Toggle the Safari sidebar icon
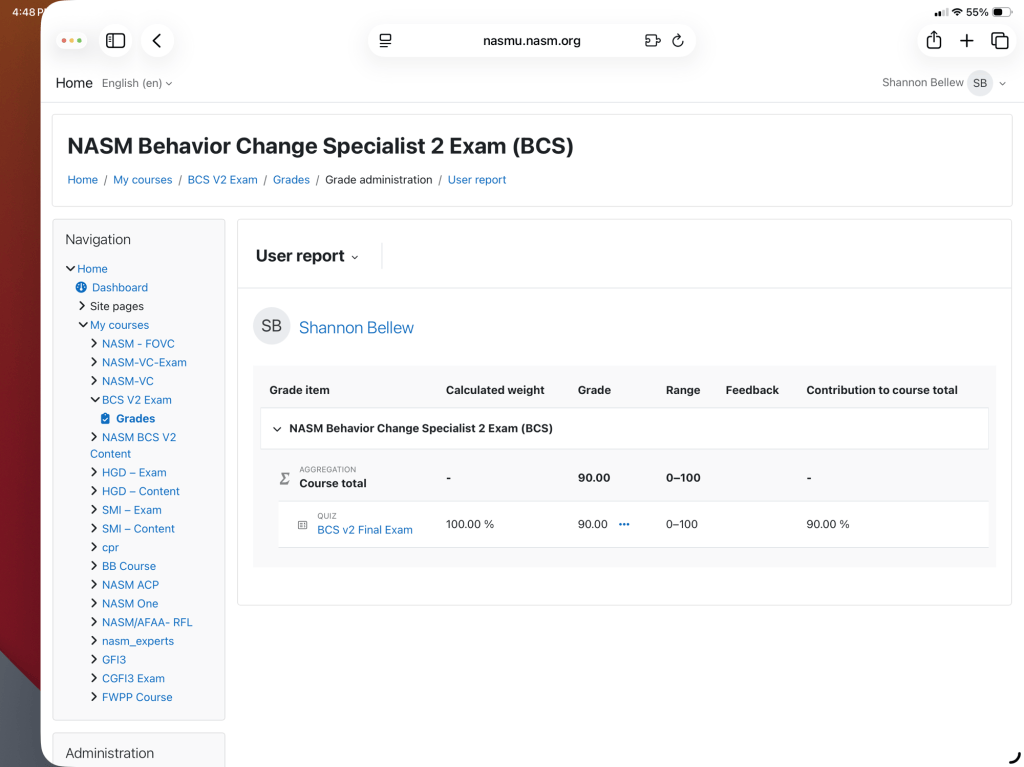Image resolution: width=1024 pixels, height=767 pixels. coord(116,41)
